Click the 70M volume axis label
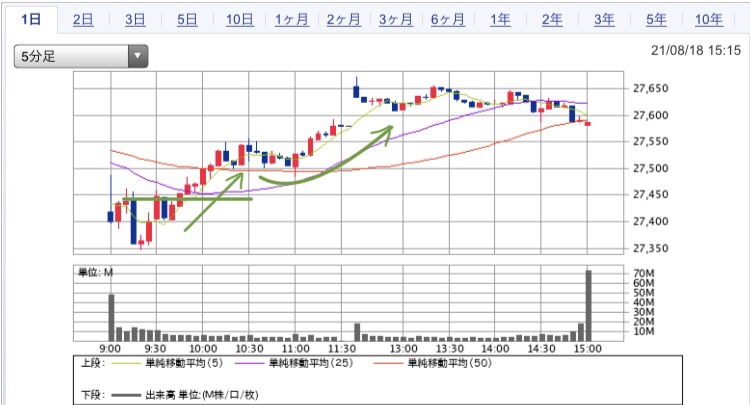This screenshot has width=750, height=405. point(644,274)
